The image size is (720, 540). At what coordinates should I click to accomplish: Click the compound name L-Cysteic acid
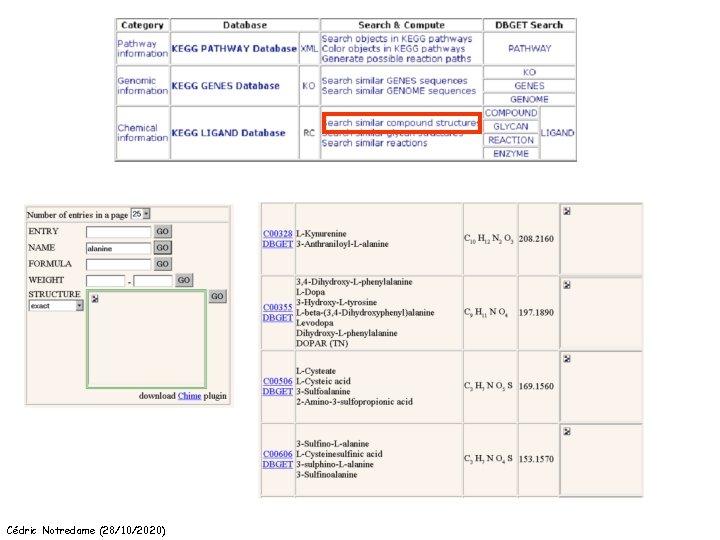(323, 381)
